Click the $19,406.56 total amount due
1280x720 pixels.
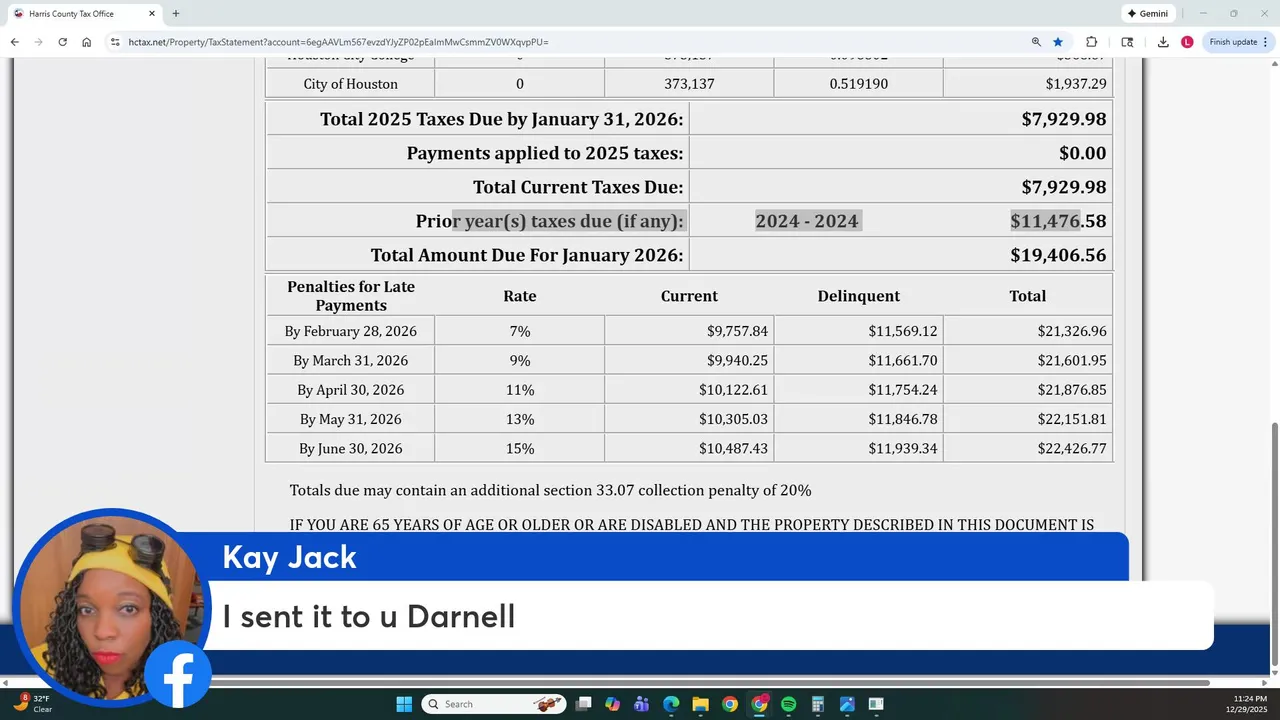[1058, 255]
